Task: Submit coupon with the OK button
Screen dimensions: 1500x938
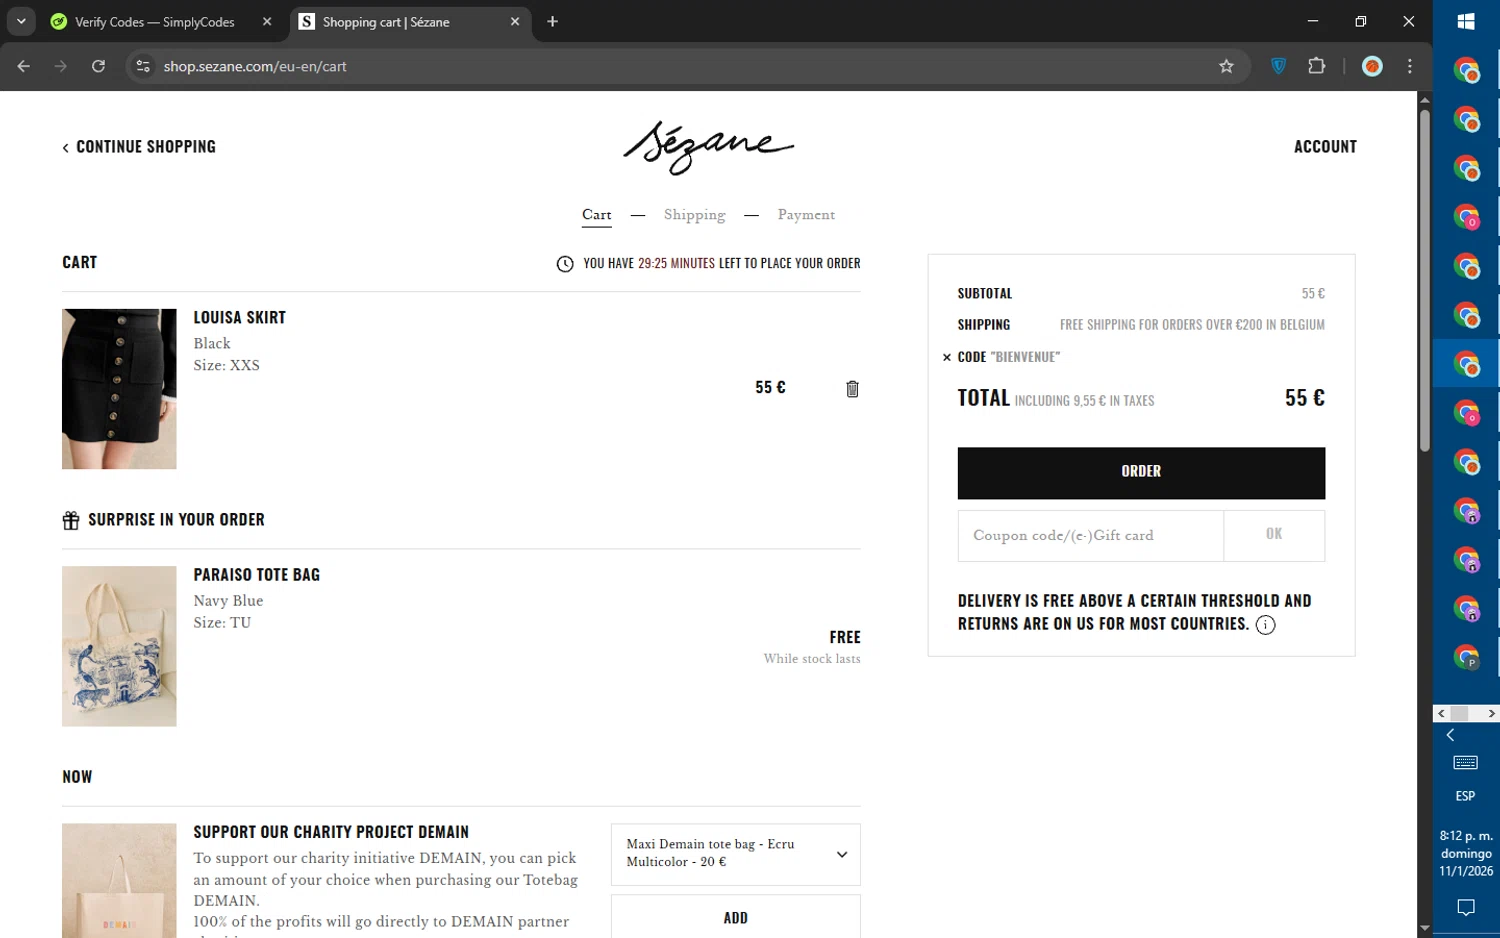Action: [1274, 536]
